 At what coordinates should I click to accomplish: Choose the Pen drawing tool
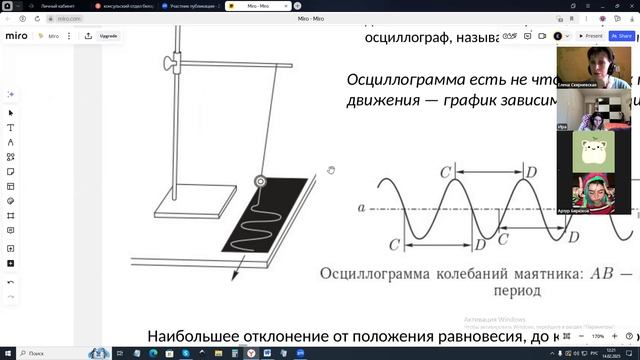tap(11, 142)
